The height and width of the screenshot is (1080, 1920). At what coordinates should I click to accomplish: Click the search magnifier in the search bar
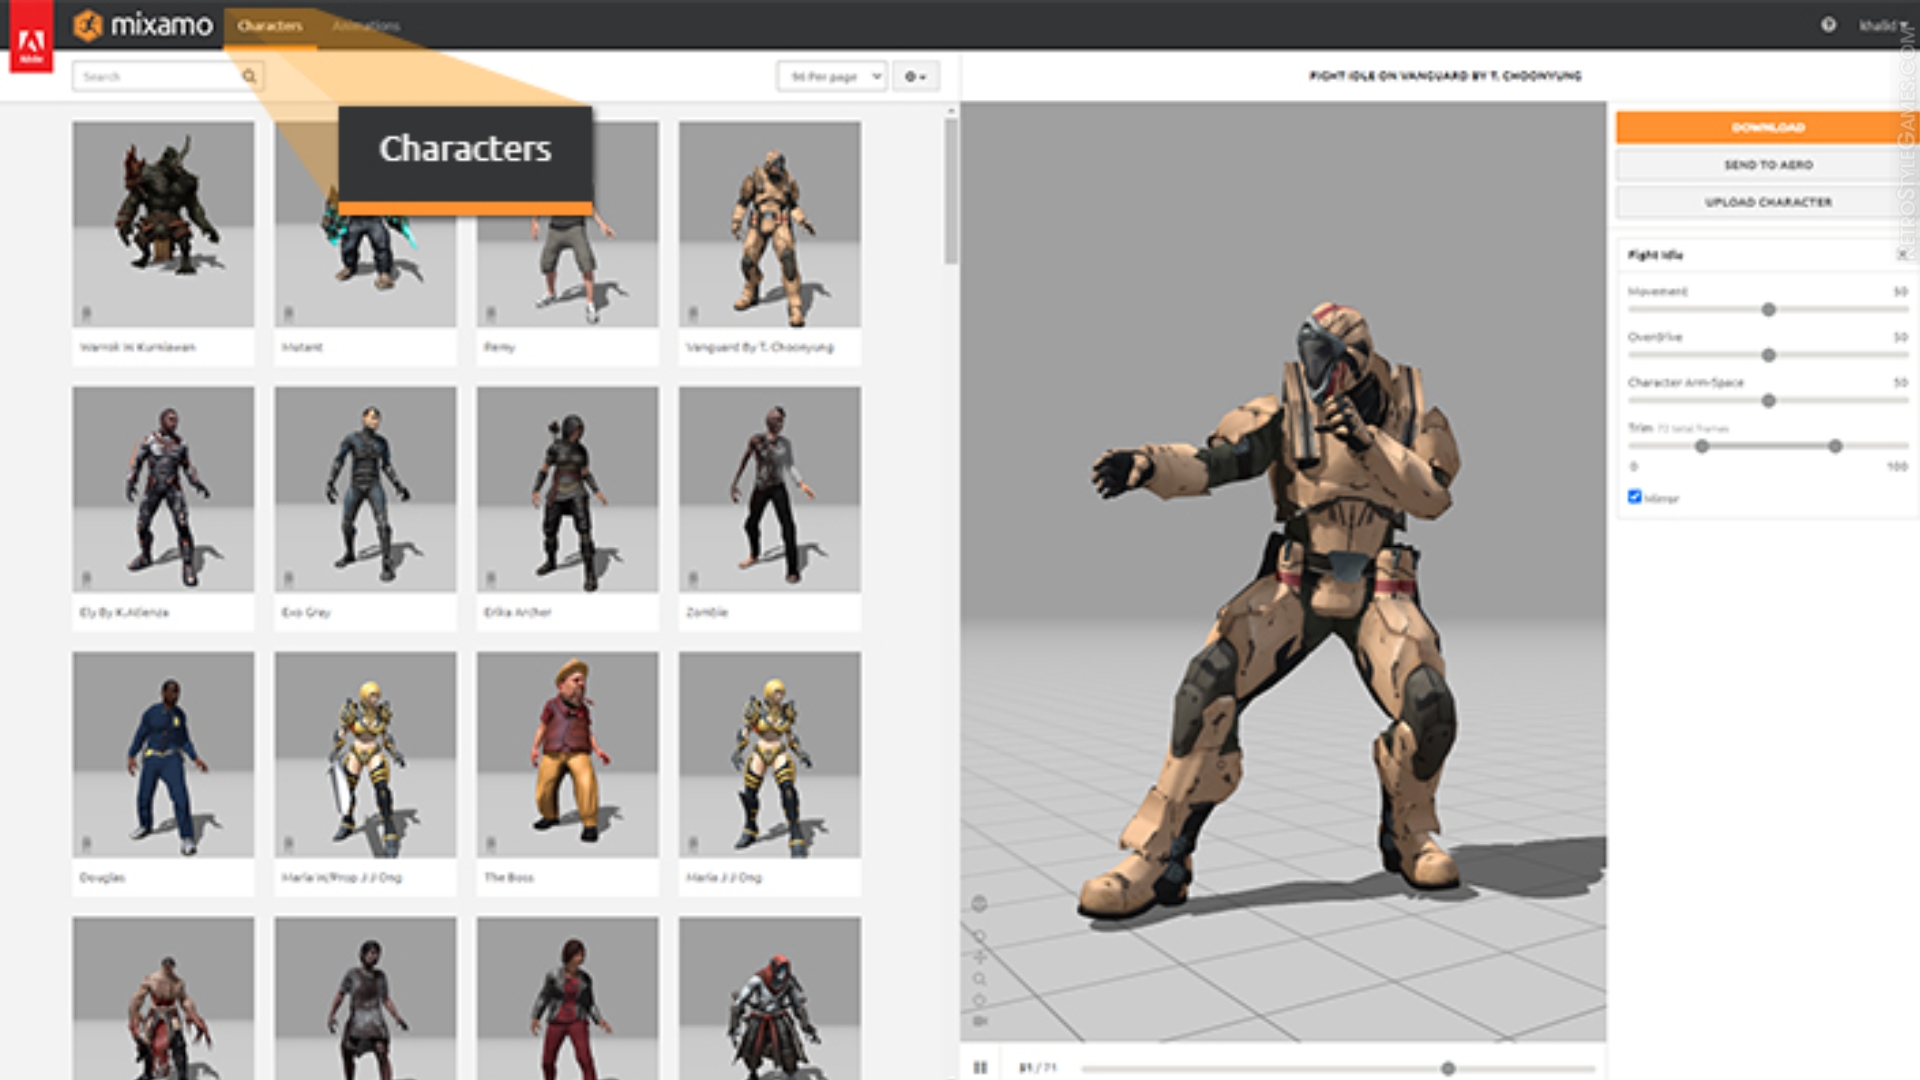(247, 76)
